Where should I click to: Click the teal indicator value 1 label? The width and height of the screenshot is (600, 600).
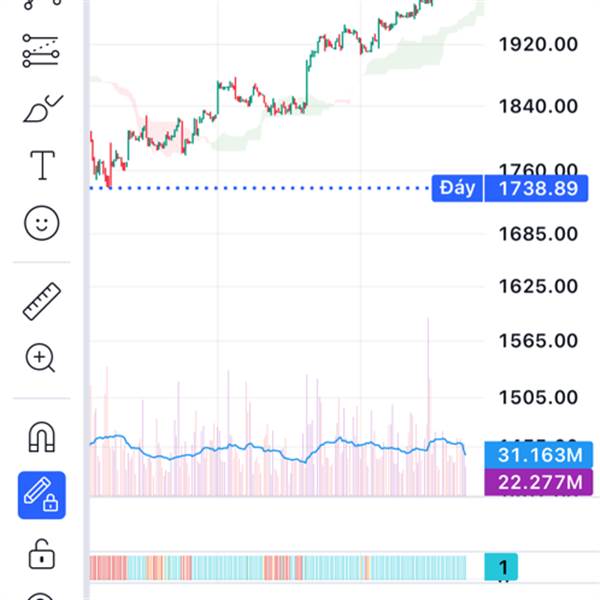click(x=503, y=568)
